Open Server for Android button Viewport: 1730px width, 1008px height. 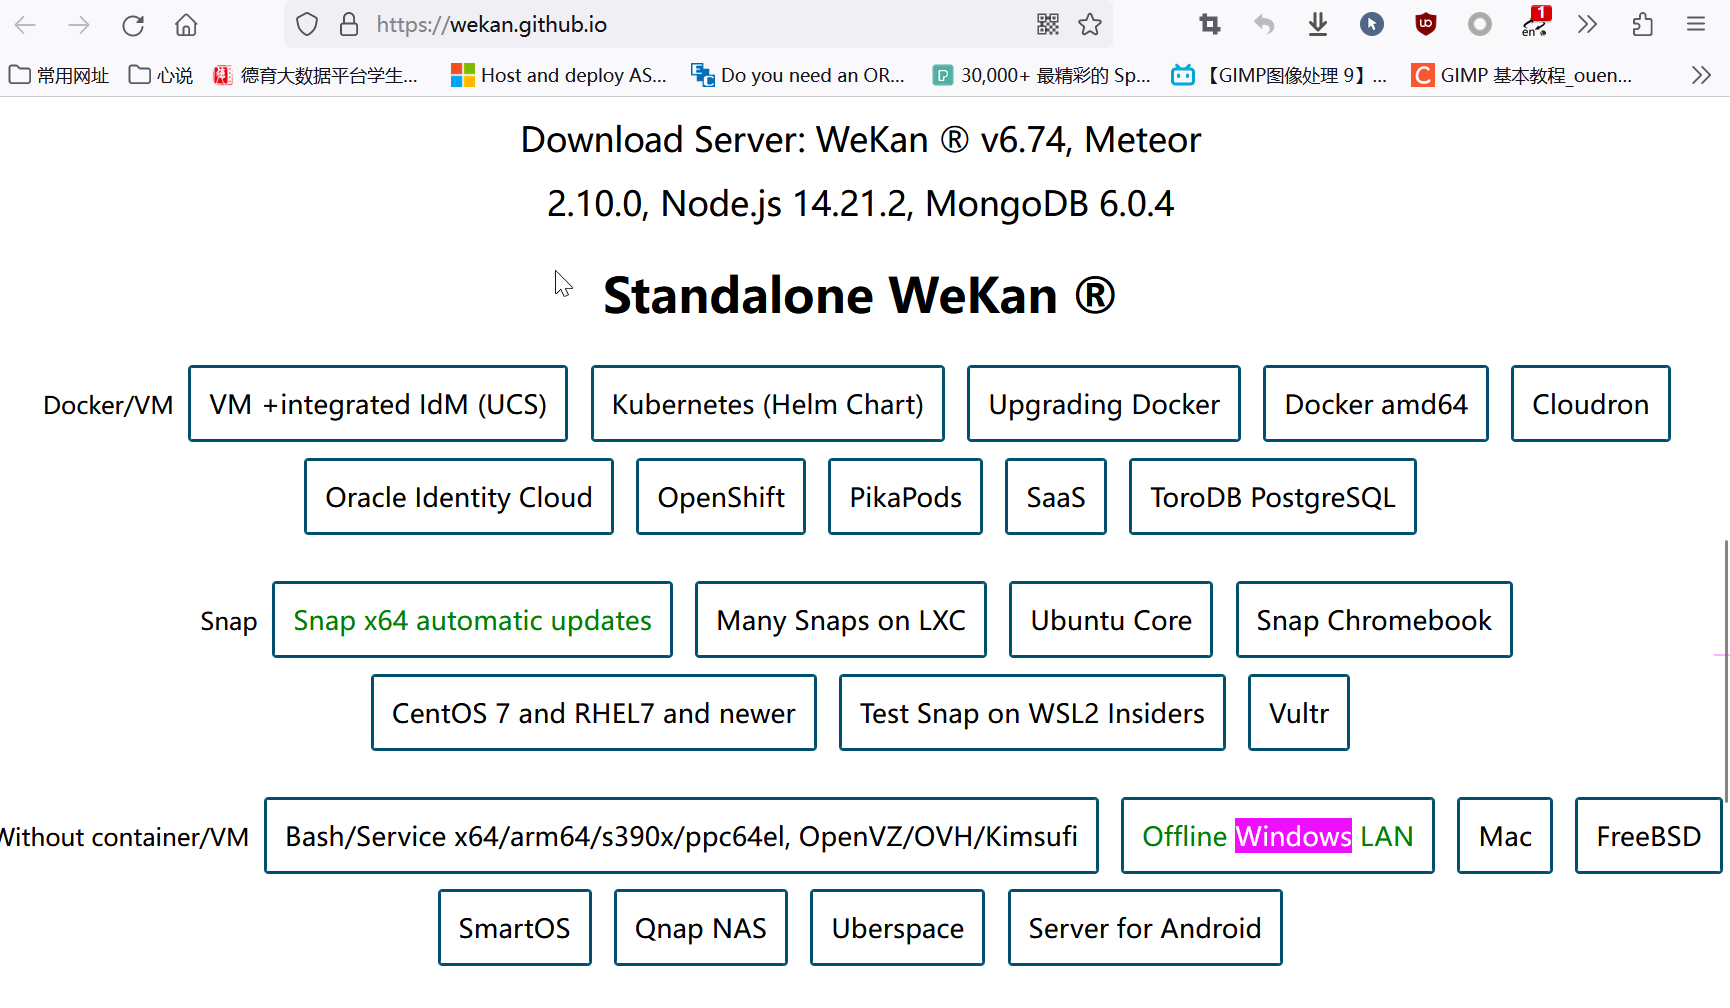click(1145, 928)
